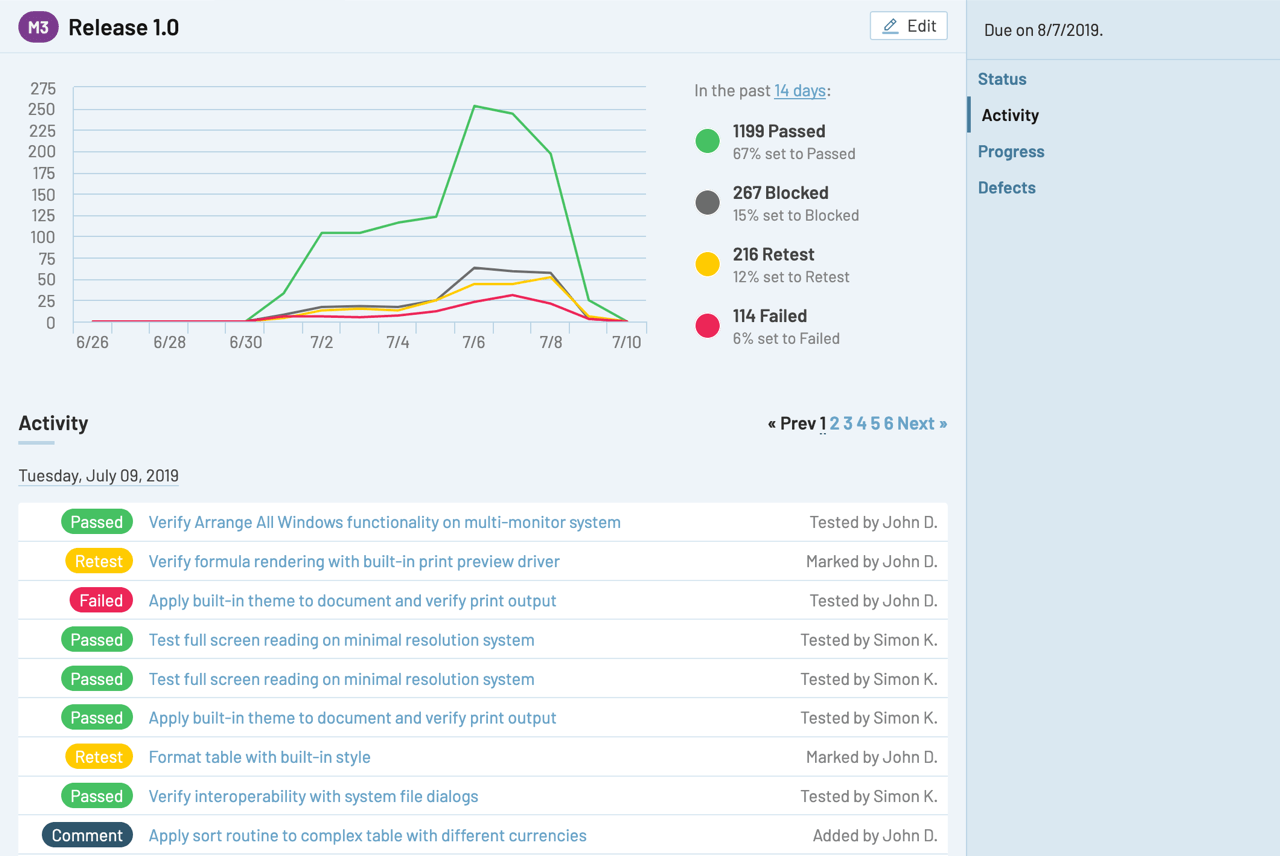Go to activity page 4
This screenshot has width=1280, height=856.
(x=861, y=423)
